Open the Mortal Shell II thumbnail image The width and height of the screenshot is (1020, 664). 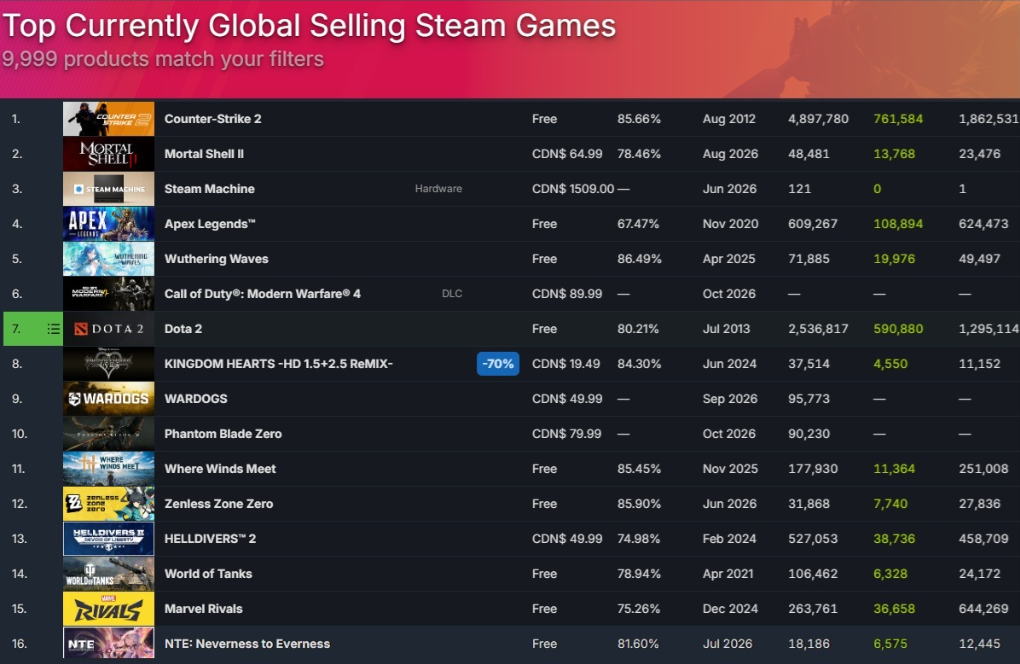109,154
